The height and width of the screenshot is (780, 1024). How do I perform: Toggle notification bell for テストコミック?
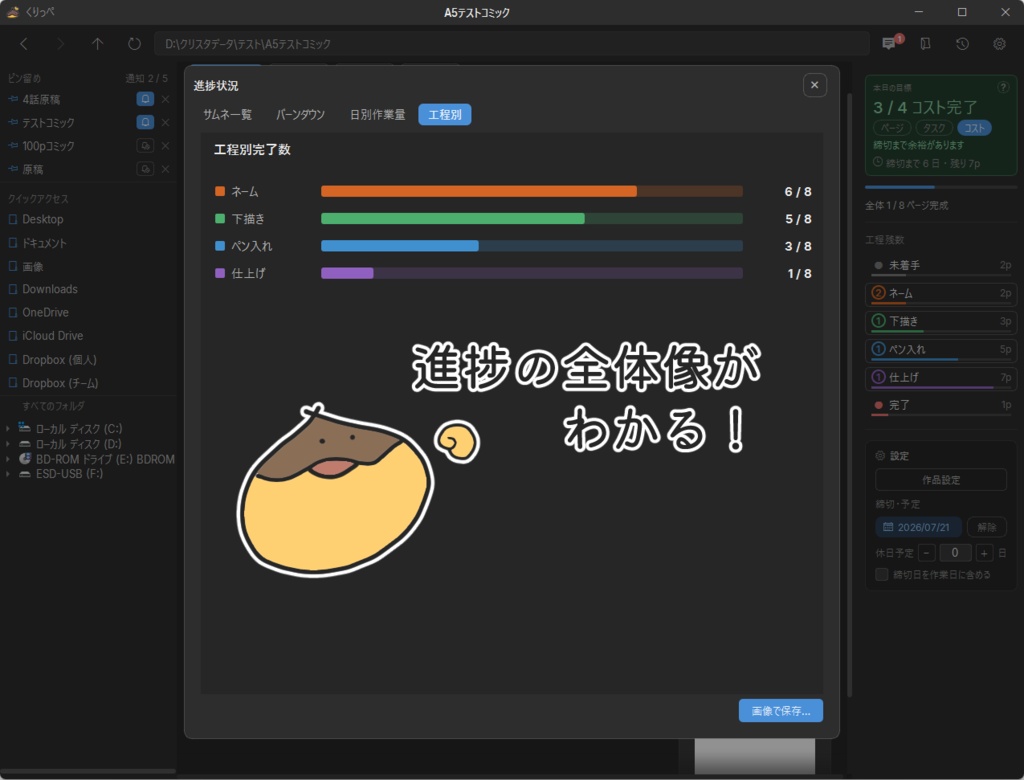[x=145, y=122]
